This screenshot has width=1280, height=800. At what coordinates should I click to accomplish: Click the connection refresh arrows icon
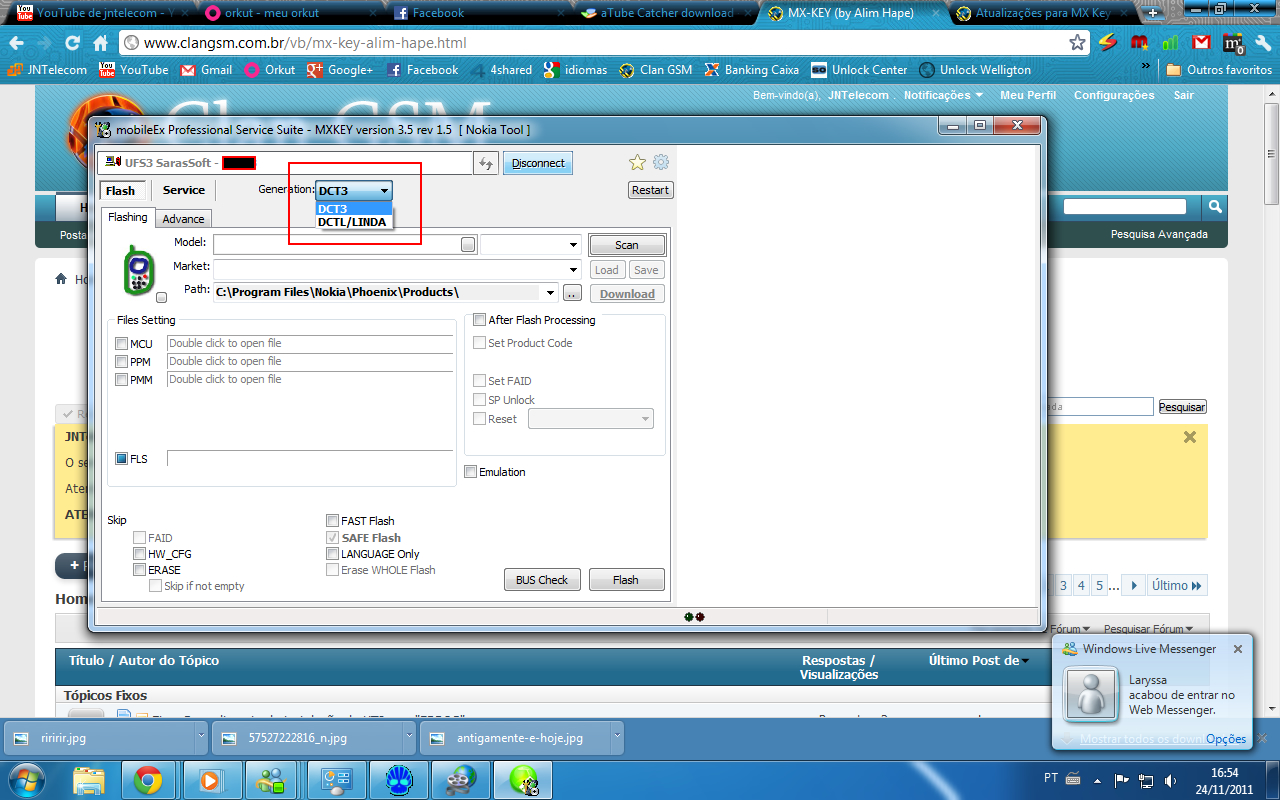pos(486,163)
